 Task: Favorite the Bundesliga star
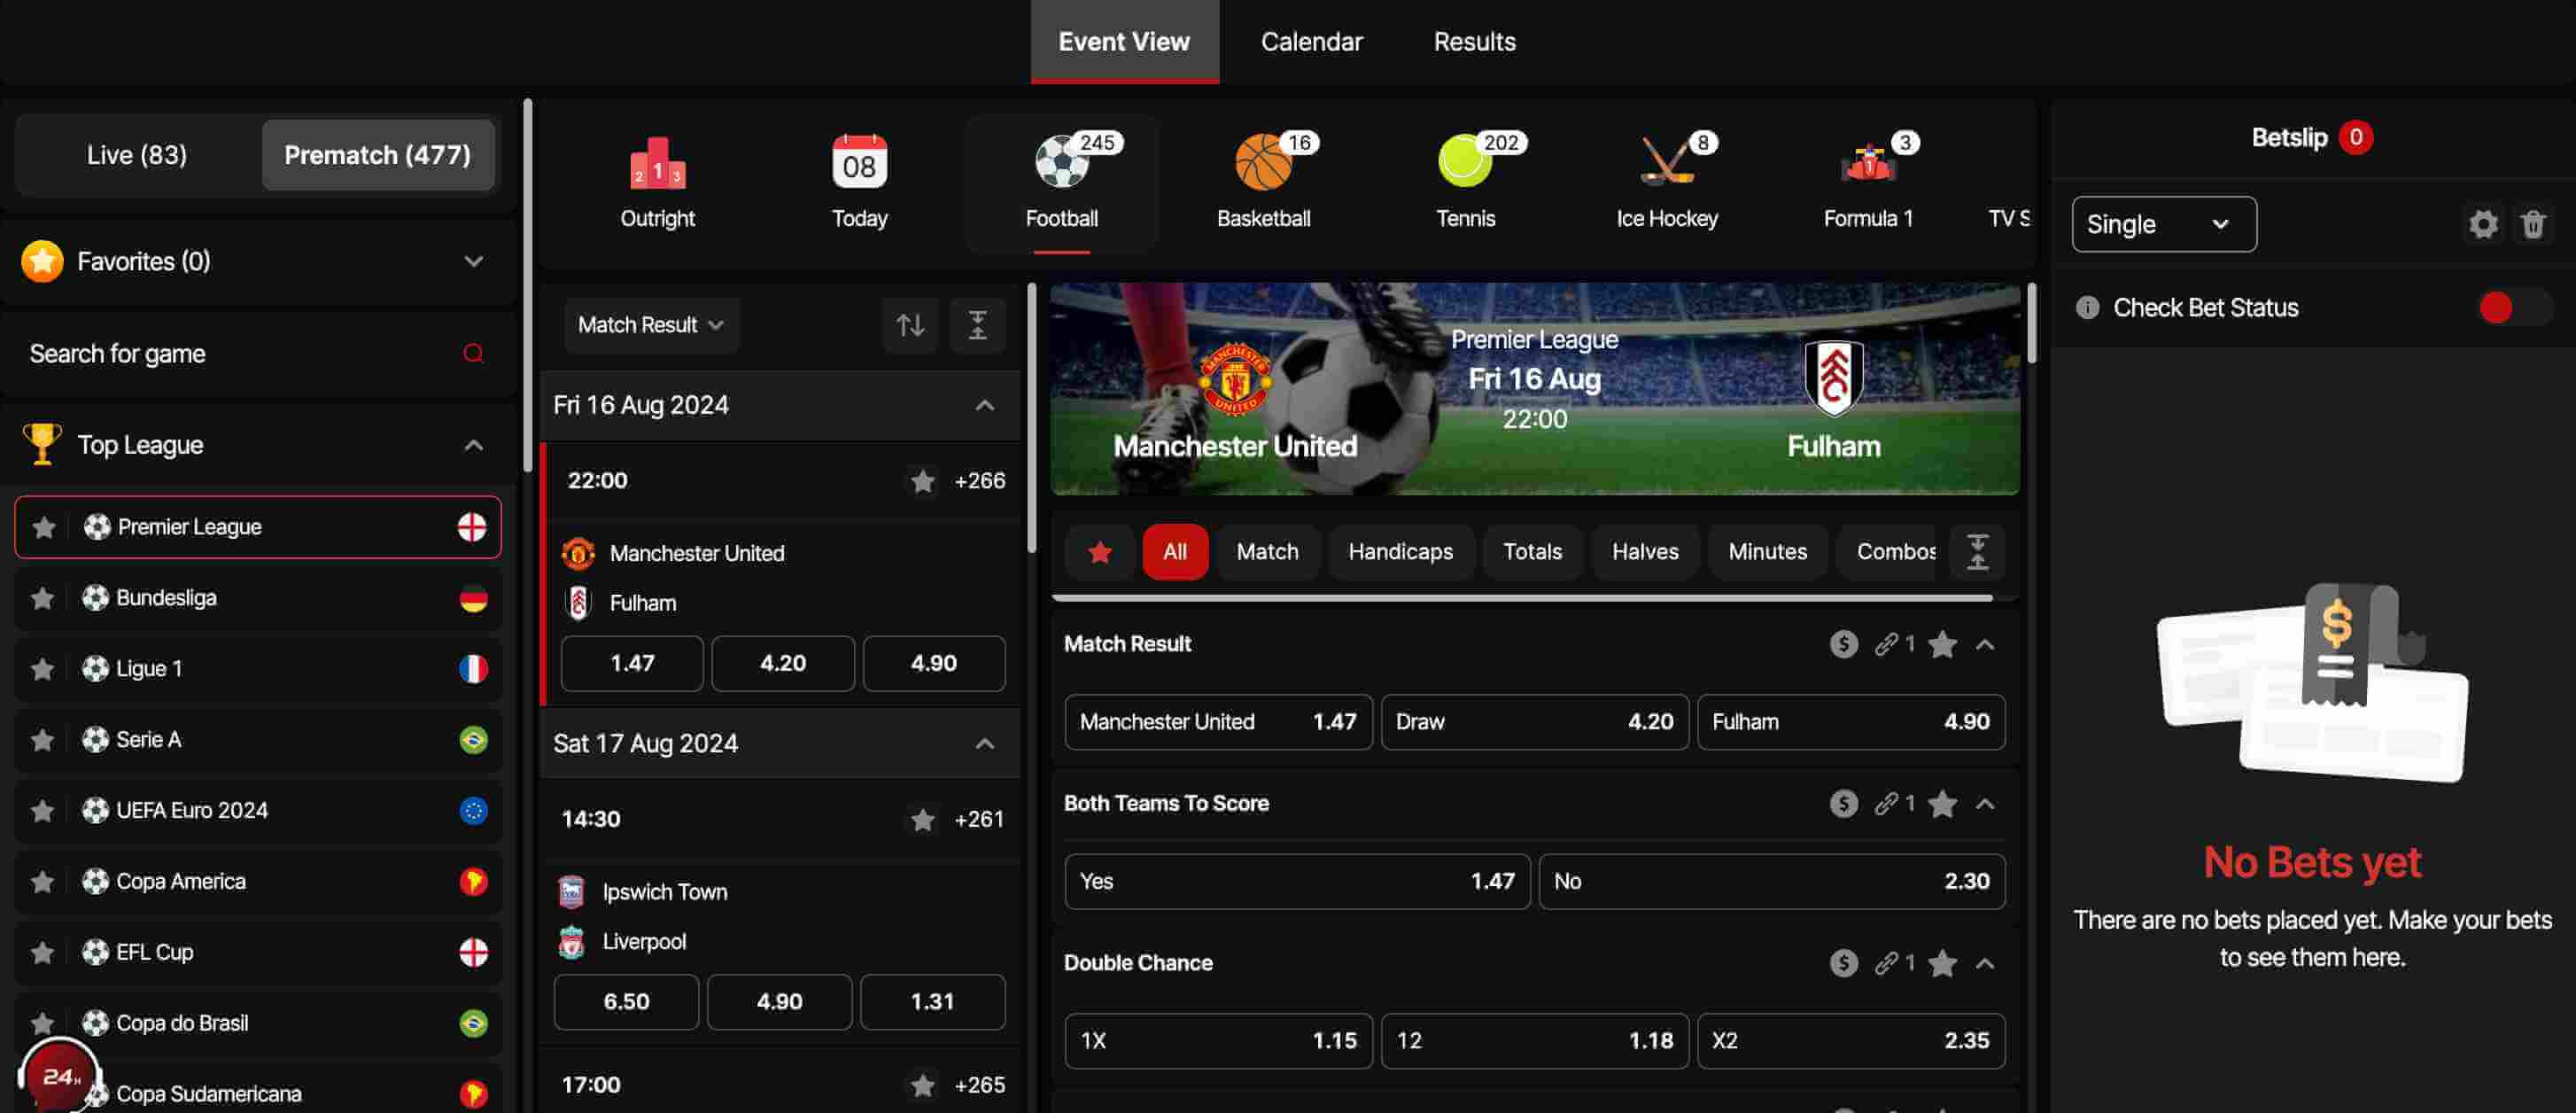(42, 598)
